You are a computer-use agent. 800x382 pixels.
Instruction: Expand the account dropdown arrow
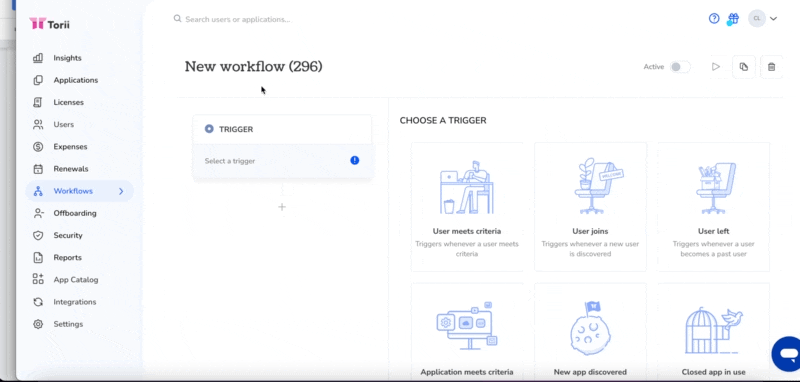coord(773,19)
